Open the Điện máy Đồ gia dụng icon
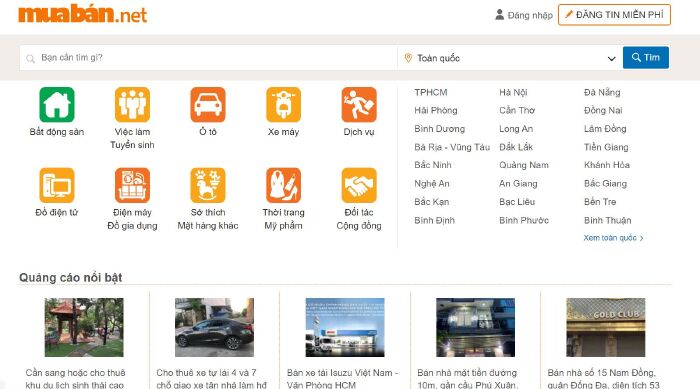Screen dimensions: 700x389 132,185
